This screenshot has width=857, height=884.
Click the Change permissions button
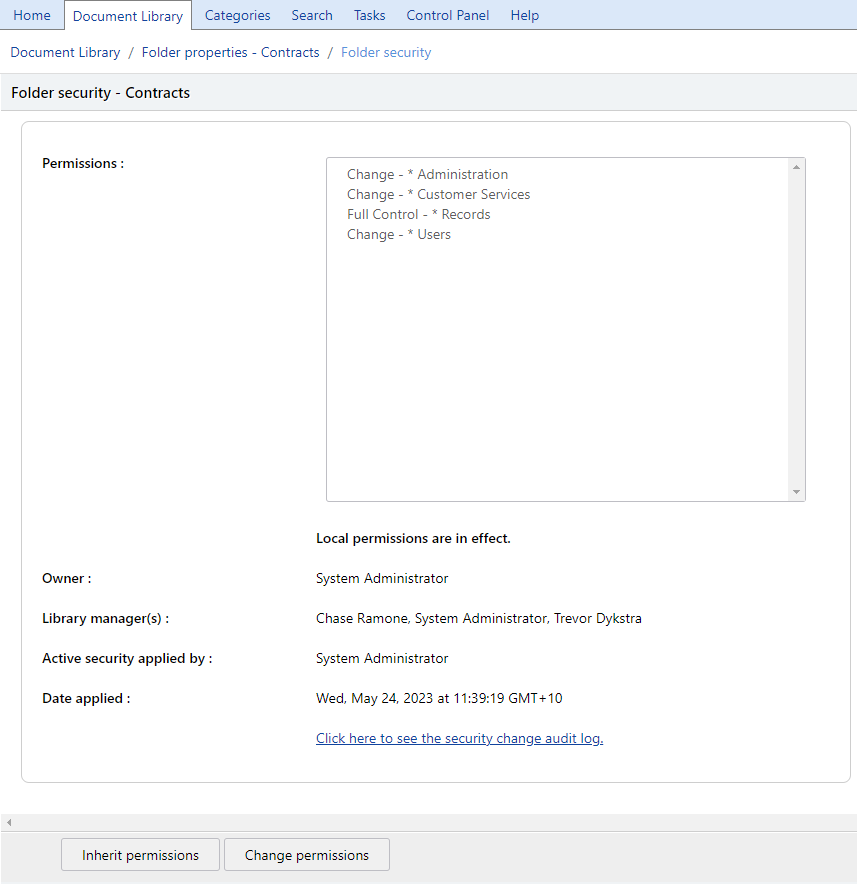[x=306, y=855]
